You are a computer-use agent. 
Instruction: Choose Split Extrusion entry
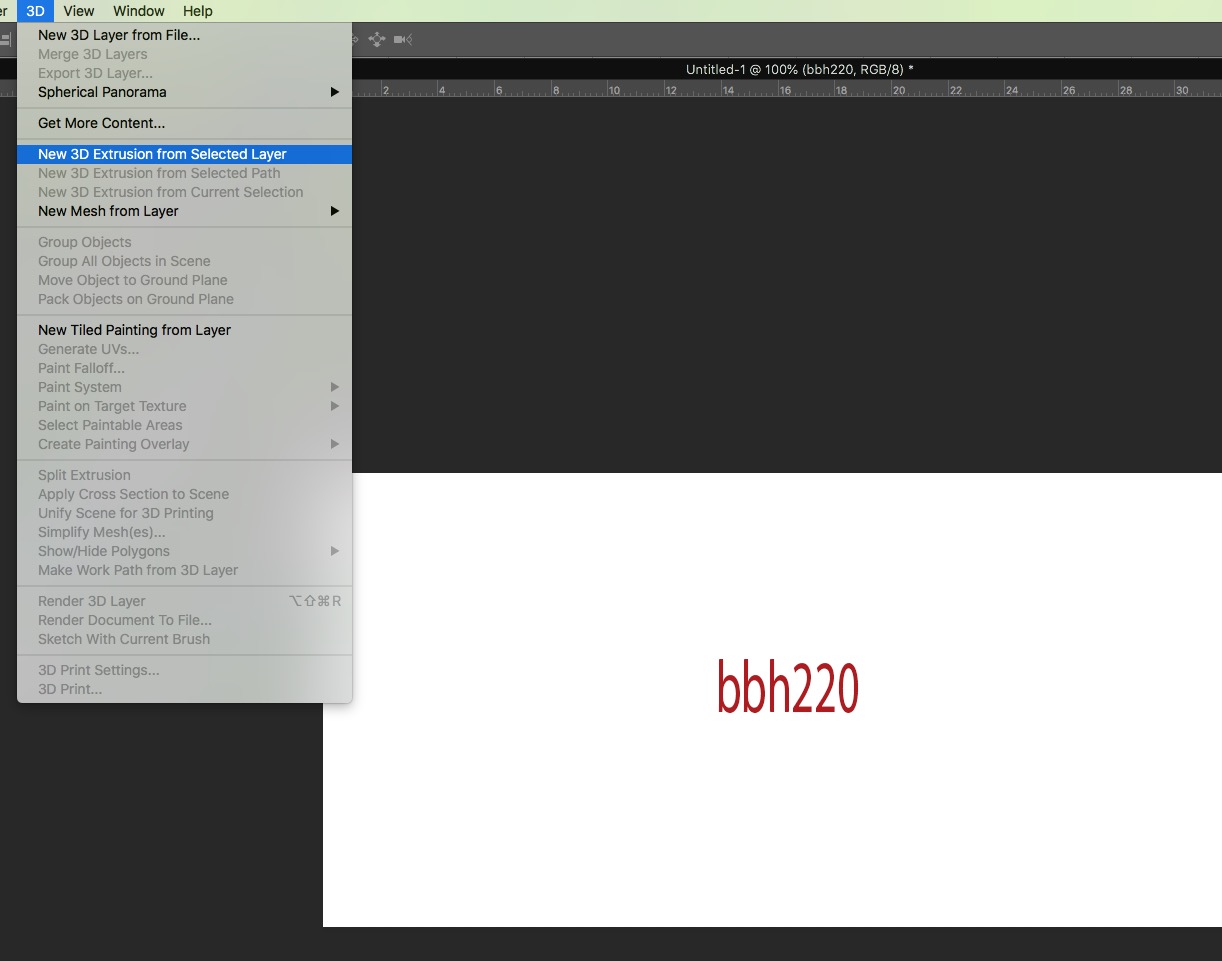tap(184, 475)
